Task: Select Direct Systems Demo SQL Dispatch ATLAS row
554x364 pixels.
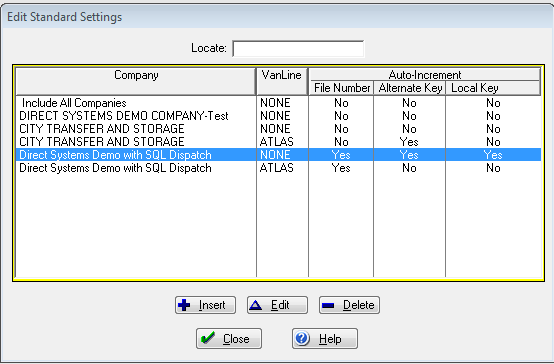Action: point(278,168)
